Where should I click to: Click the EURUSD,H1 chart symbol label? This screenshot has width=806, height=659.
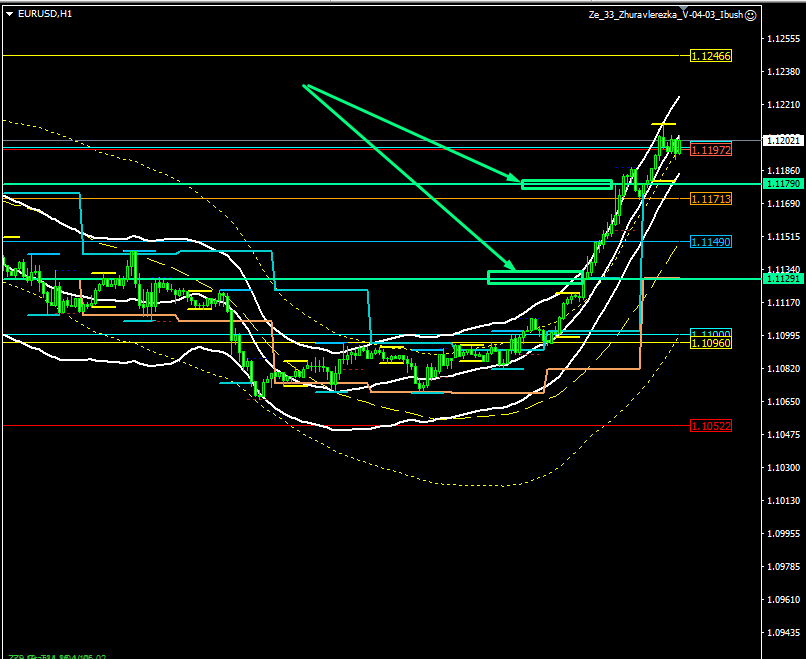click(45, 14)
